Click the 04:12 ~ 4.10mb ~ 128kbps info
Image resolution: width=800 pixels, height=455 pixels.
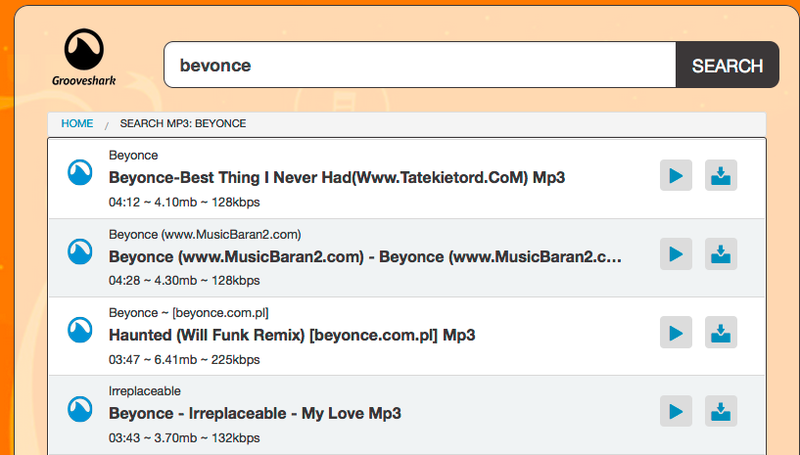(184, 203)
